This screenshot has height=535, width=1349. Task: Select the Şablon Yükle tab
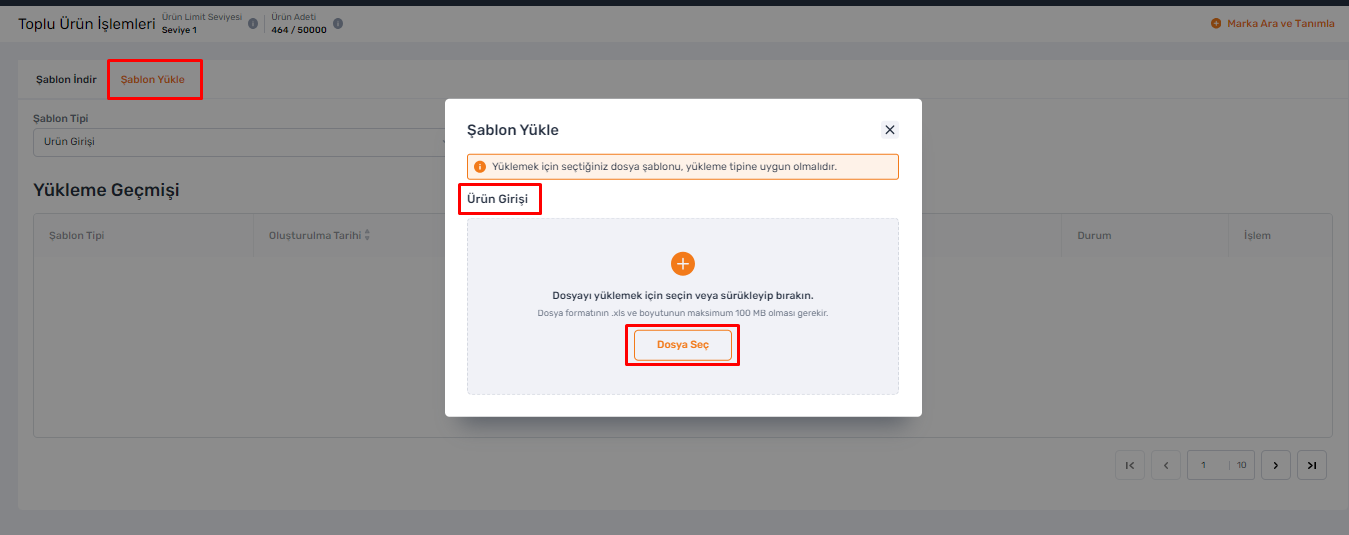153,79
